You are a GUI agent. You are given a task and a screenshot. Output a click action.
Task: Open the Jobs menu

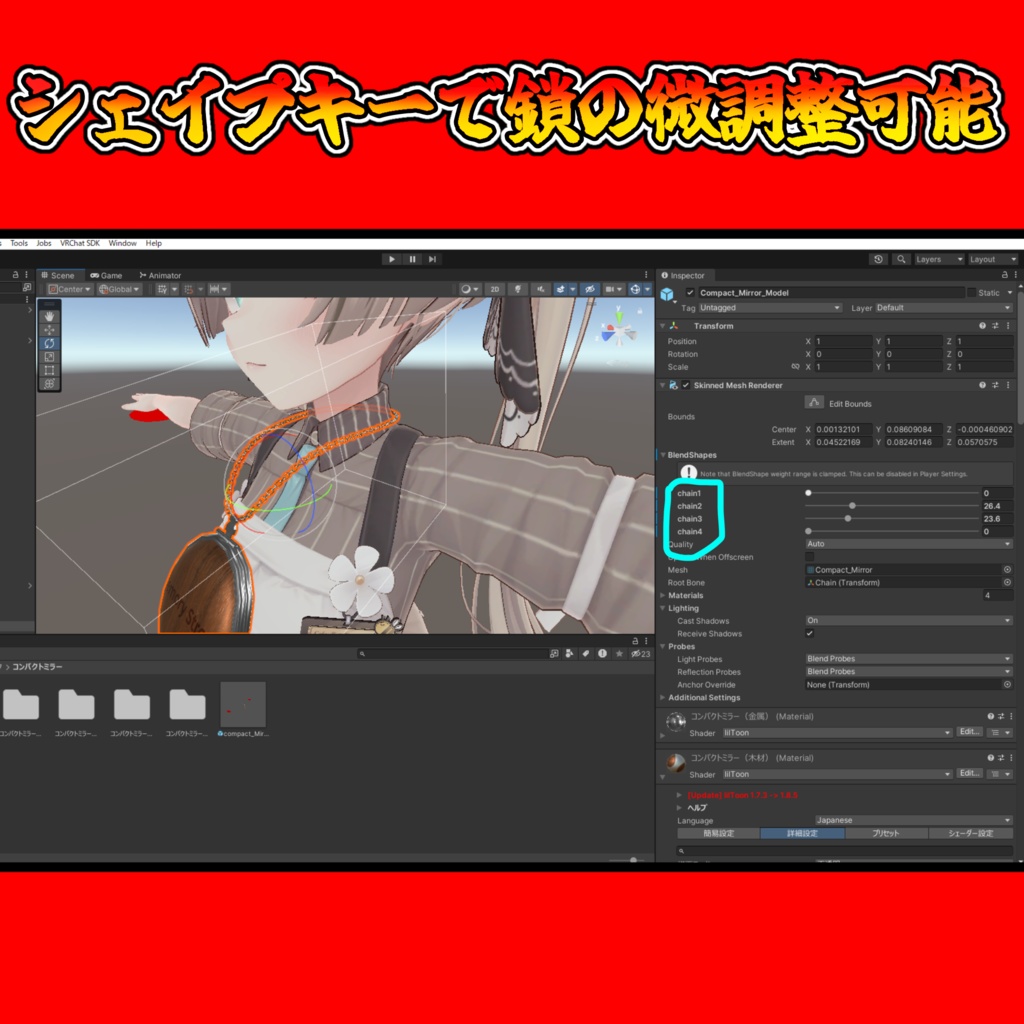coord(44,243)
